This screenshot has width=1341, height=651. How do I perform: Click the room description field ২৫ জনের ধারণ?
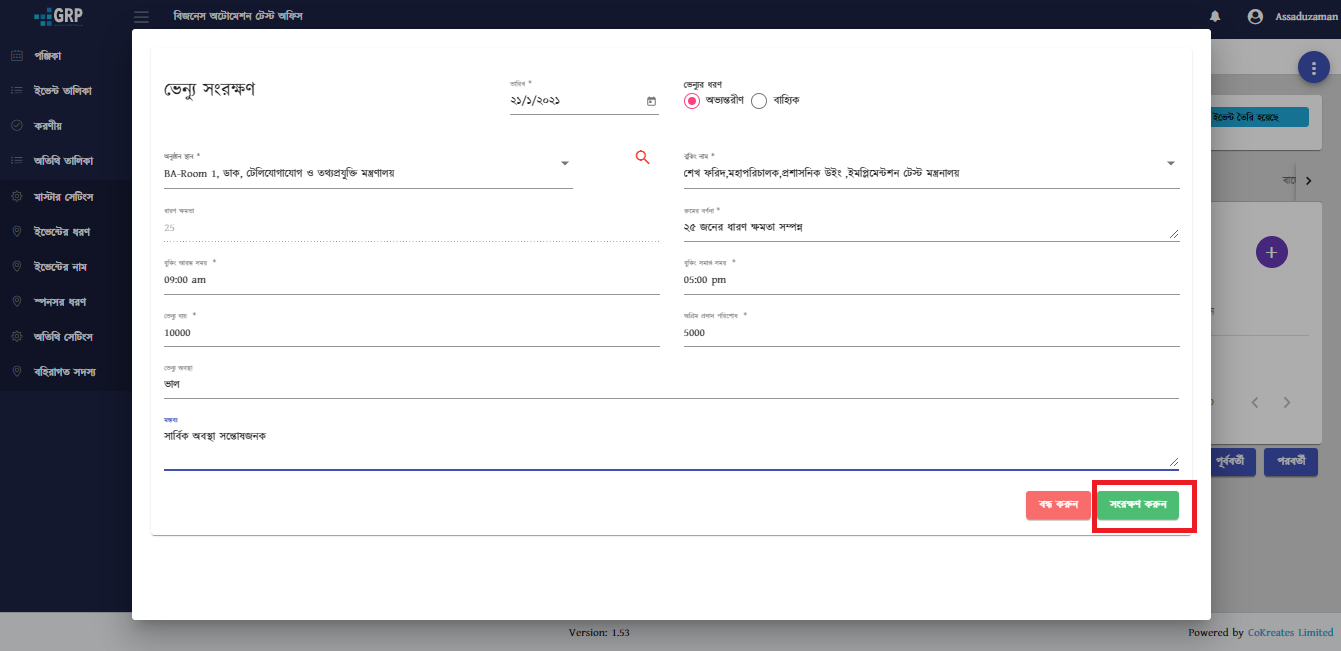click(932, 227)
